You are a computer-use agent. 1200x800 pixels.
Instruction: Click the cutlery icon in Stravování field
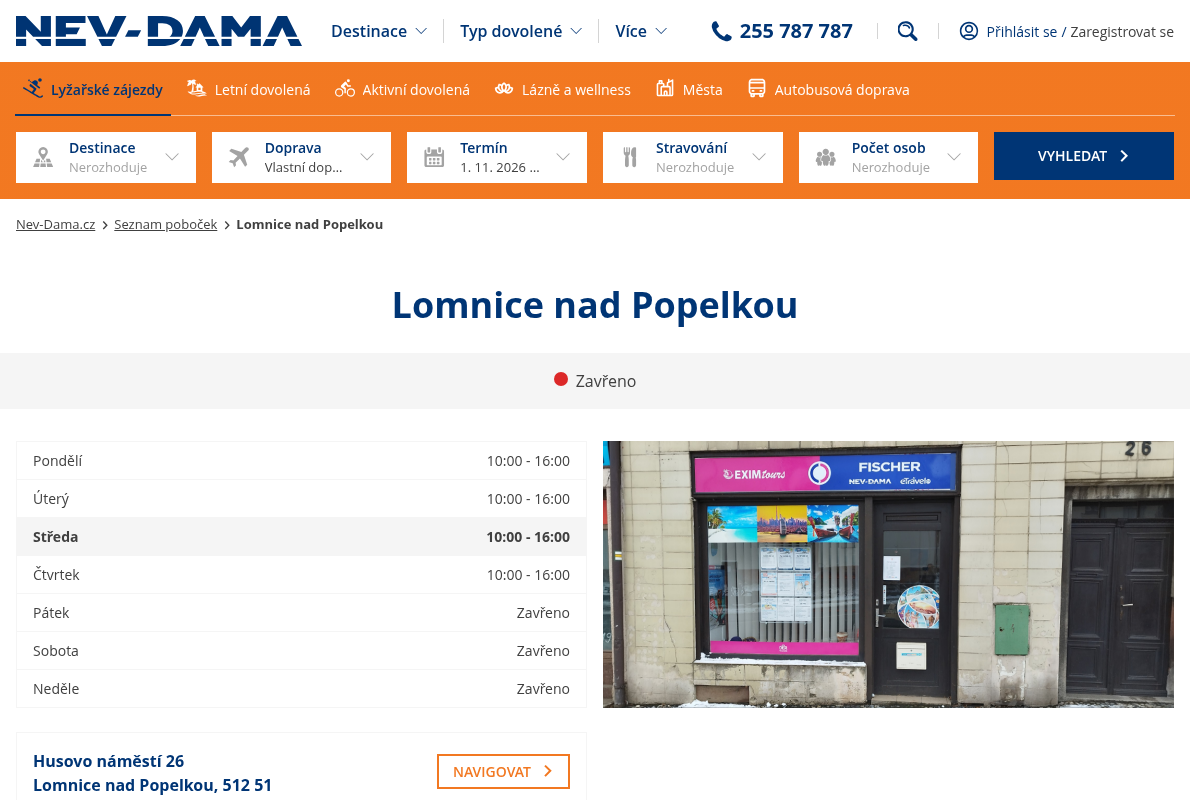(x=630, y=157)
